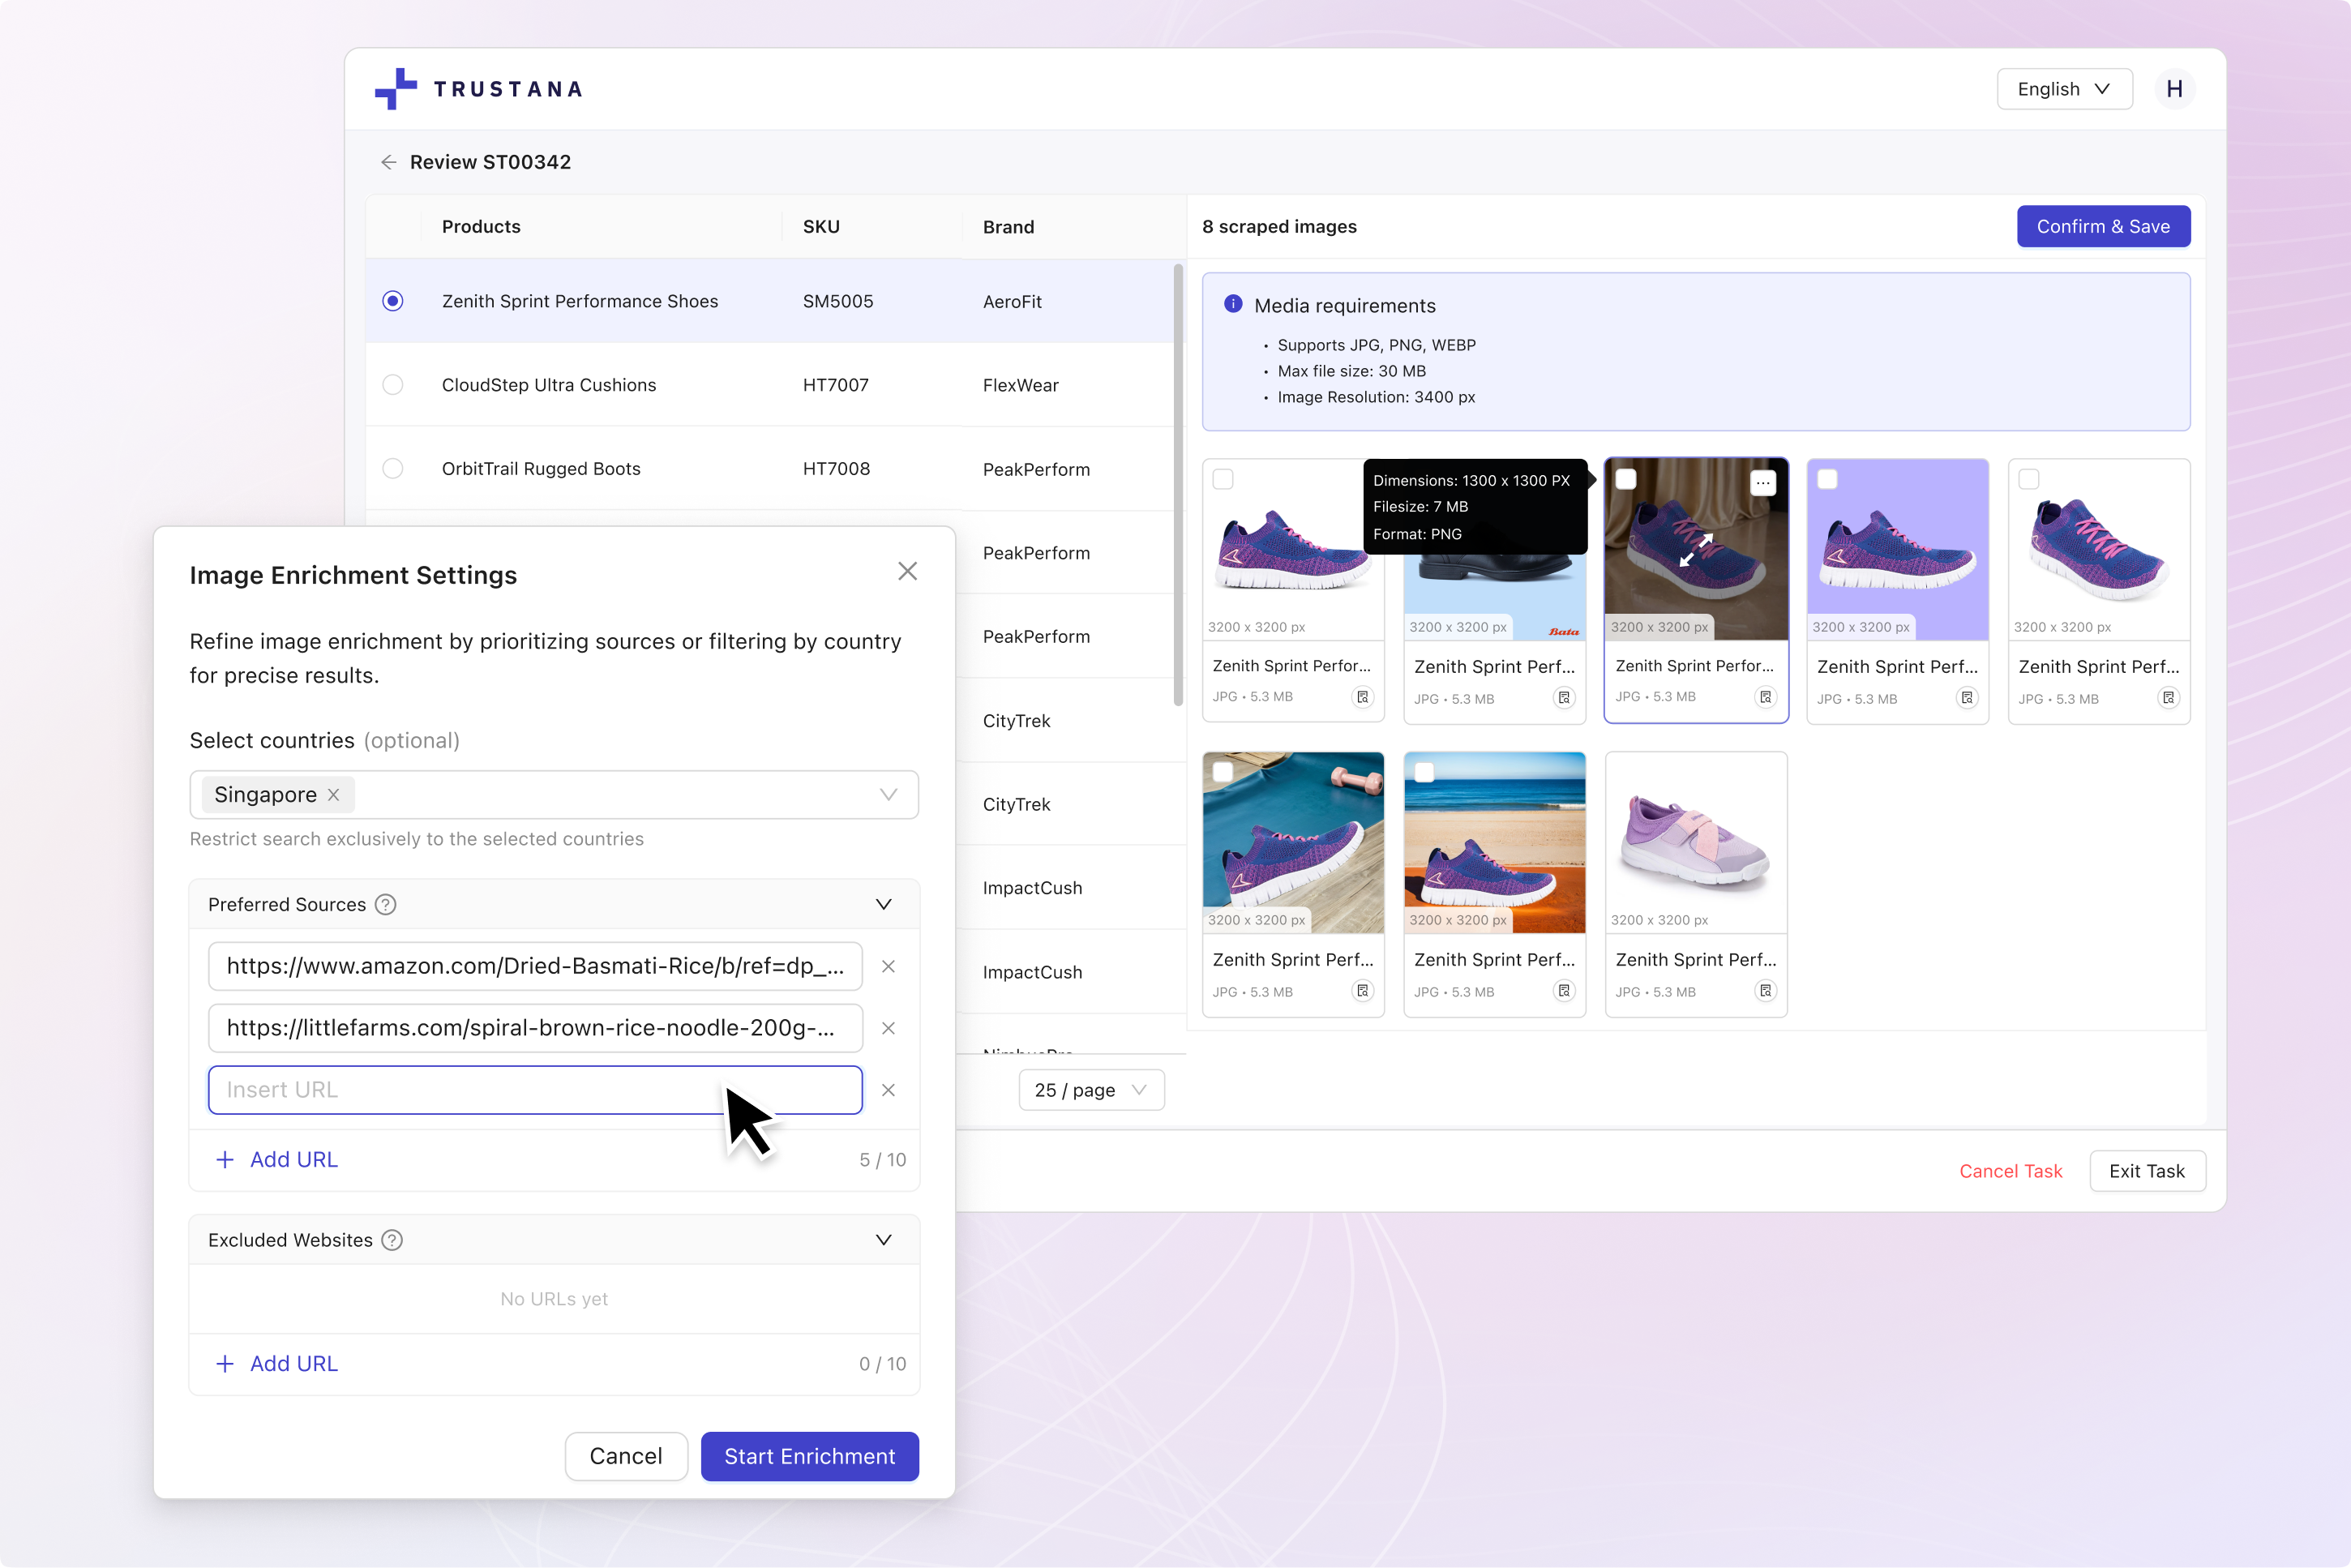Open the English language dropdown

point(2064,89)
